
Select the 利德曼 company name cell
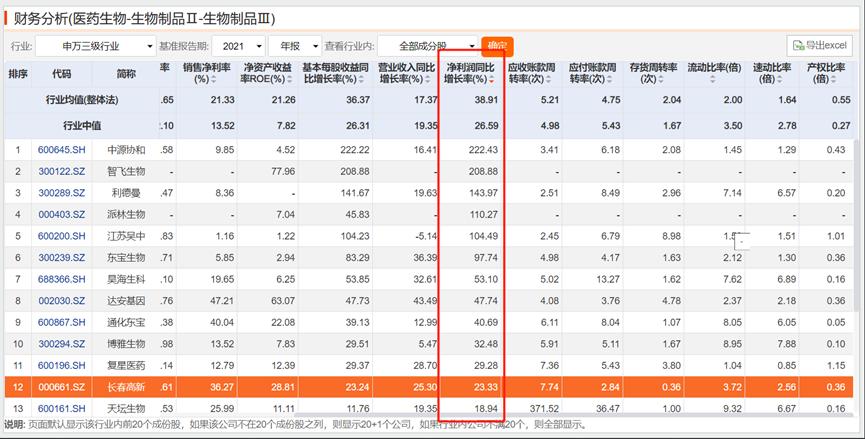(x=126, y=193)
